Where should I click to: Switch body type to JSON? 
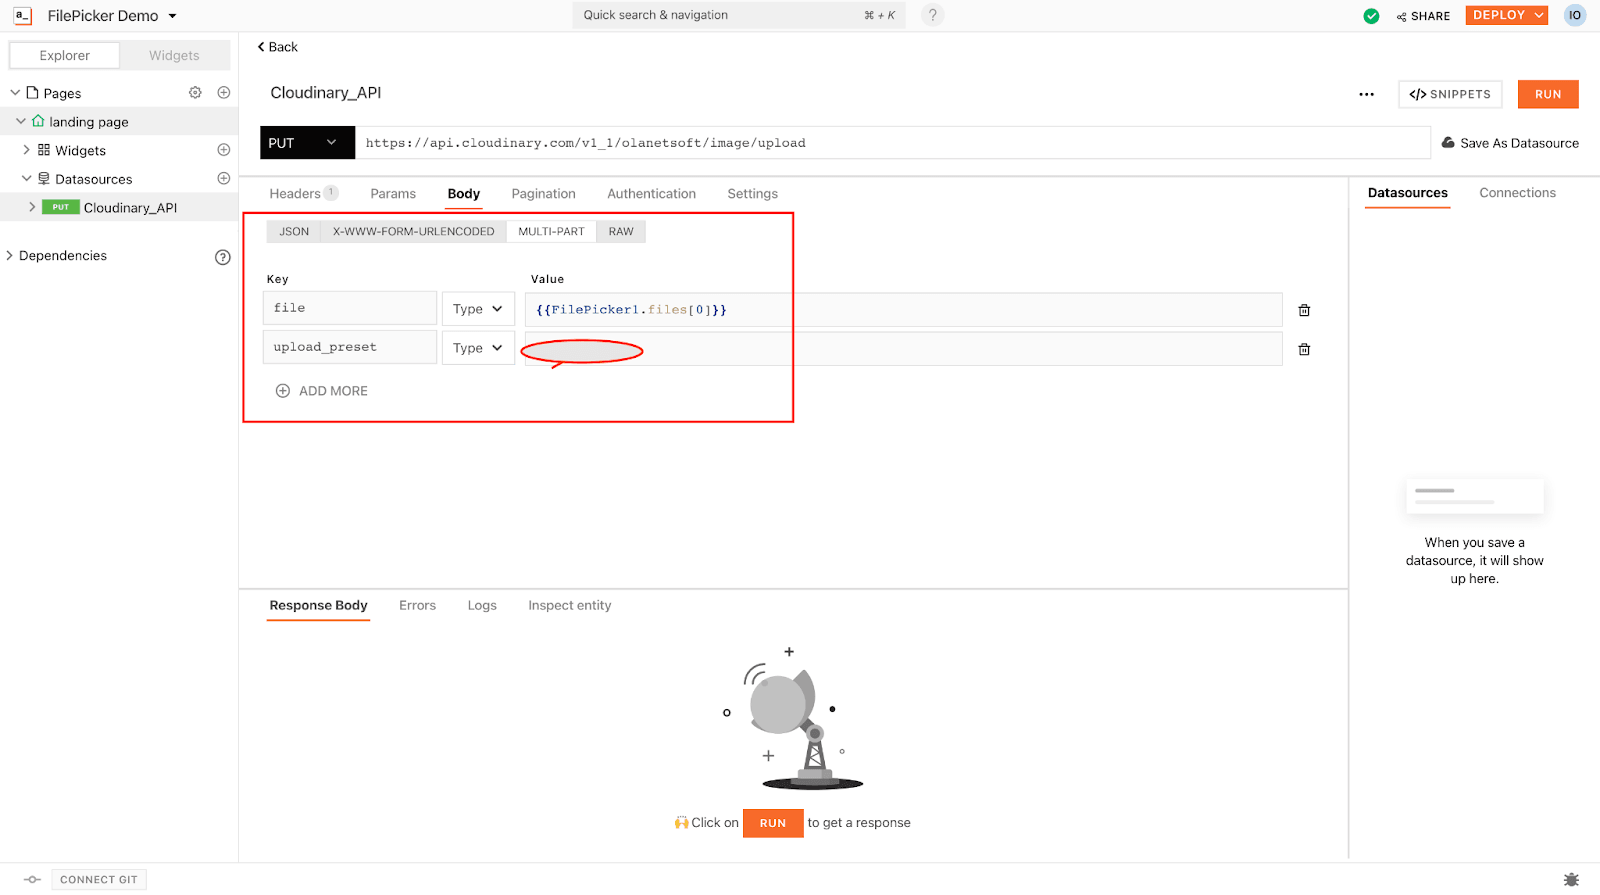[x=294, y=232]
